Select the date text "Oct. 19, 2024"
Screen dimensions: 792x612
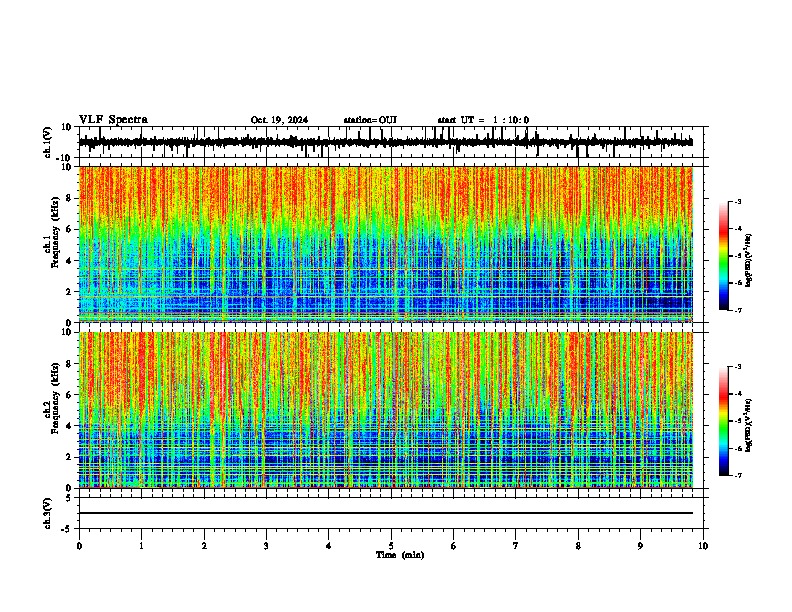(x=279, y=120)
